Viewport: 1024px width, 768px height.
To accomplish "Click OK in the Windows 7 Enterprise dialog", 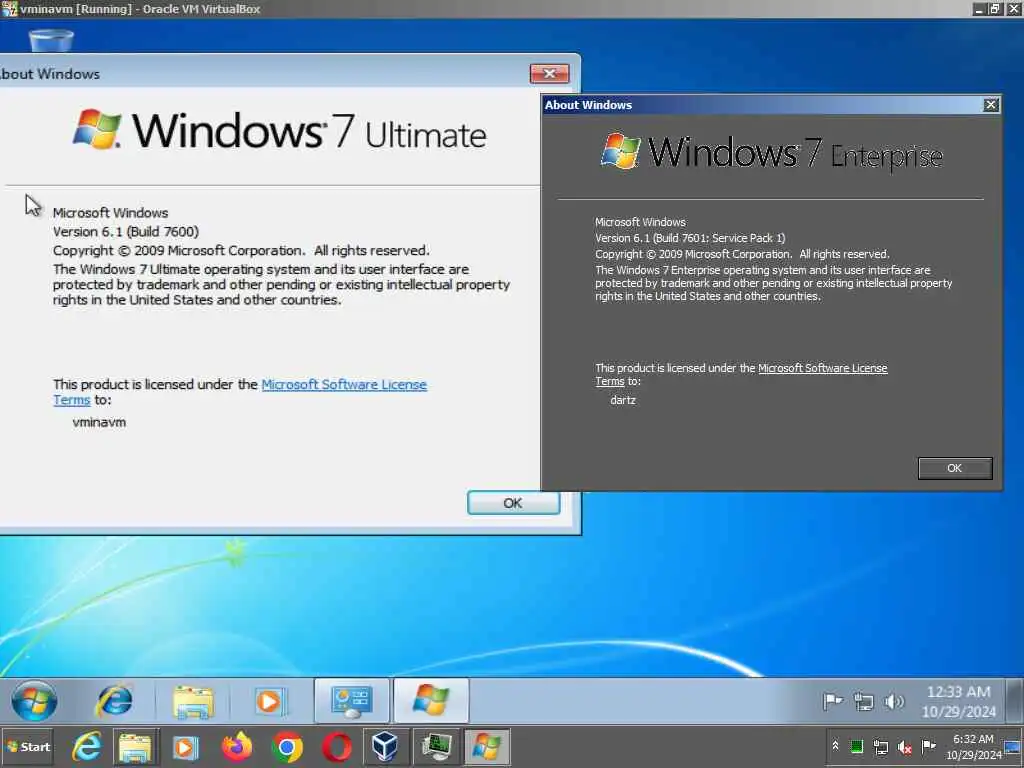I will pos(955,468).
